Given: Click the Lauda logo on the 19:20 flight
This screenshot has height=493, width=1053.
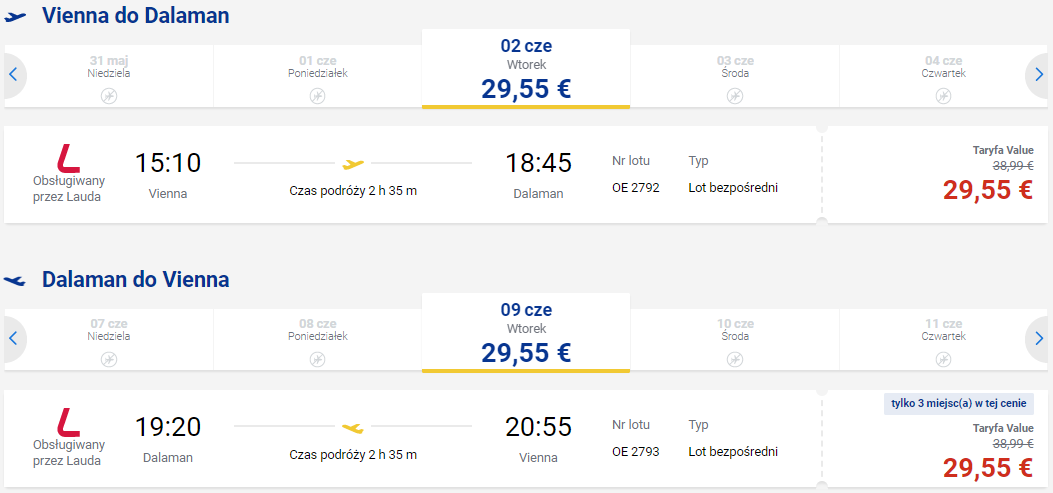Looking at the screenshot, I should pyautogui.click(x=68, y=423).
